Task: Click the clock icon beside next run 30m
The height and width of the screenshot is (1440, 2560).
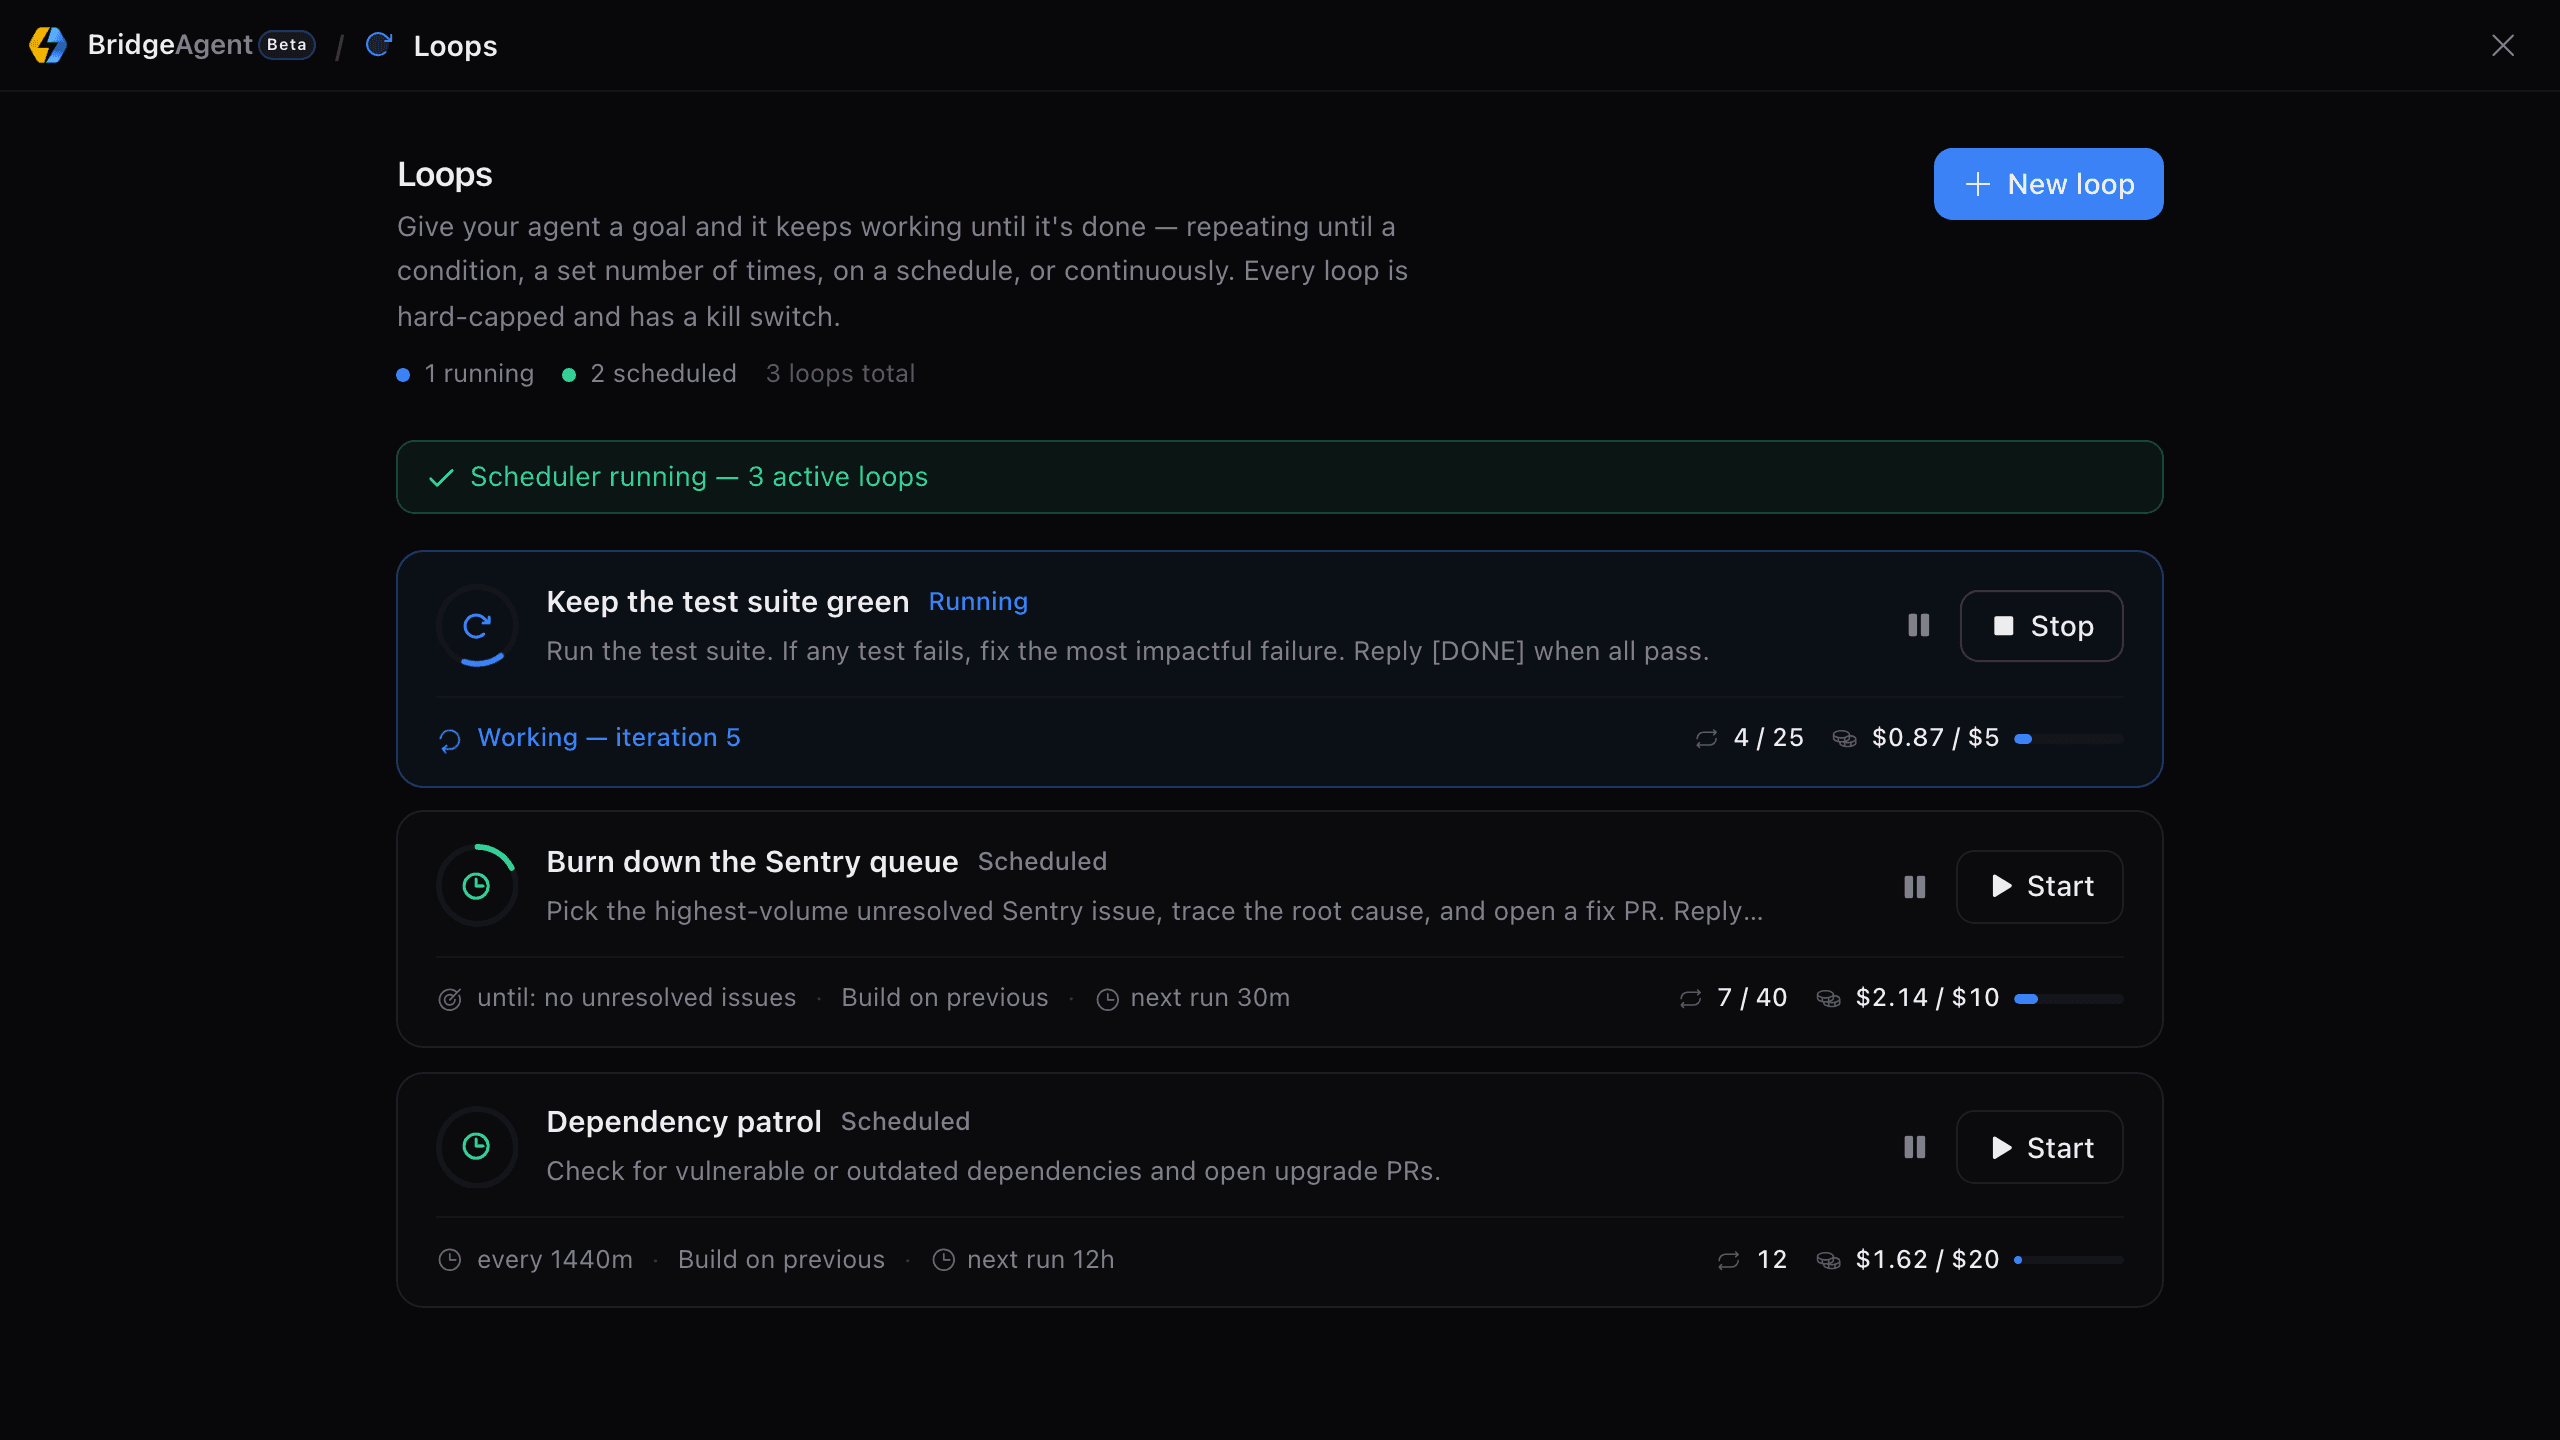Action: (x=1107, y=999)
